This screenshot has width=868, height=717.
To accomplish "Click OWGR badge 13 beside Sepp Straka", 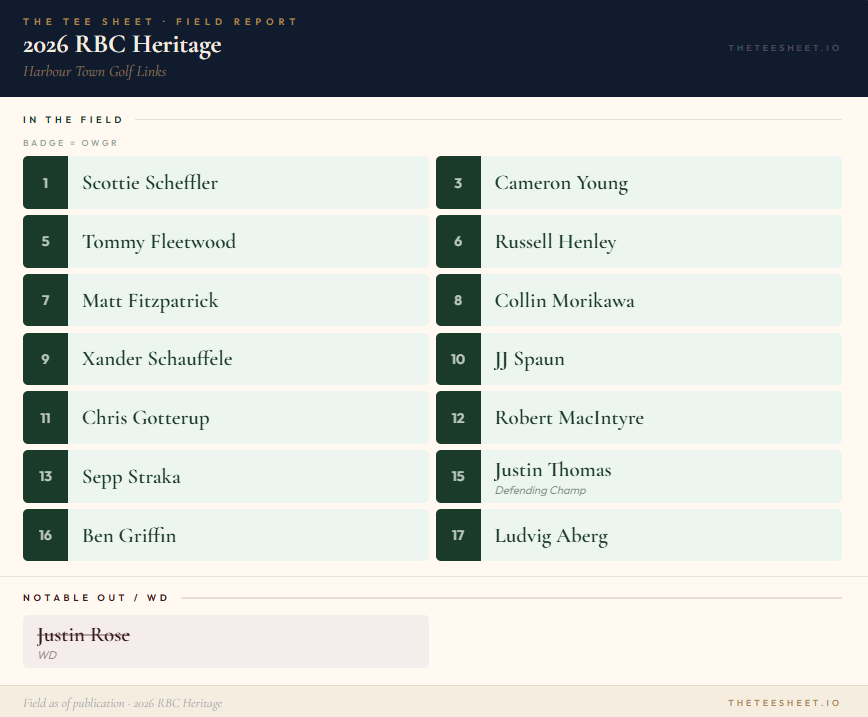I will point(45,477).
